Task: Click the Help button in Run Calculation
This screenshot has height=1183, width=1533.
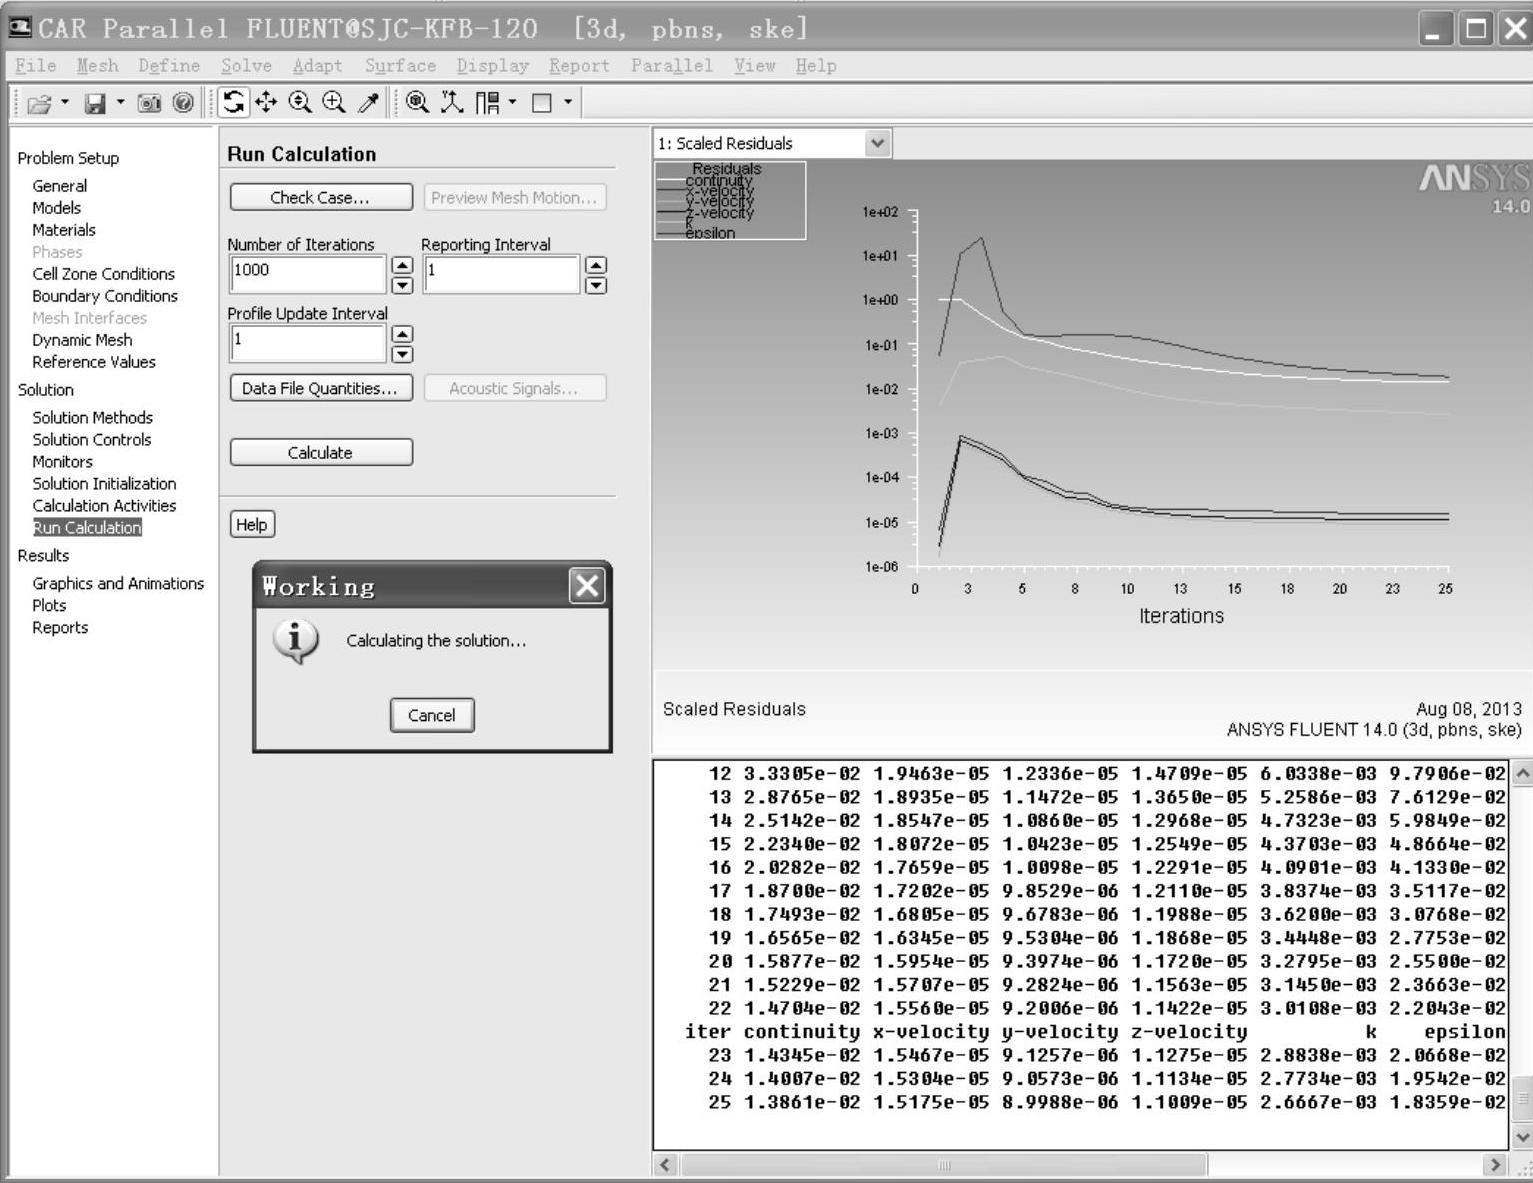Action: (x=252, y=524)
